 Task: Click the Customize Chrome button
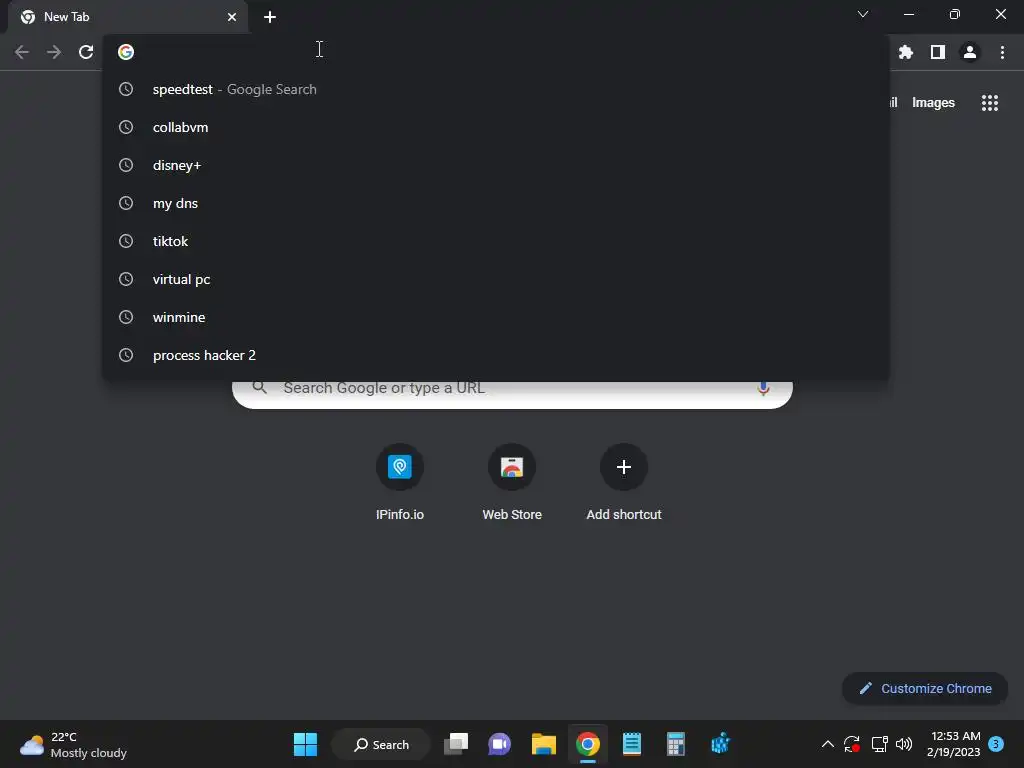925,688
